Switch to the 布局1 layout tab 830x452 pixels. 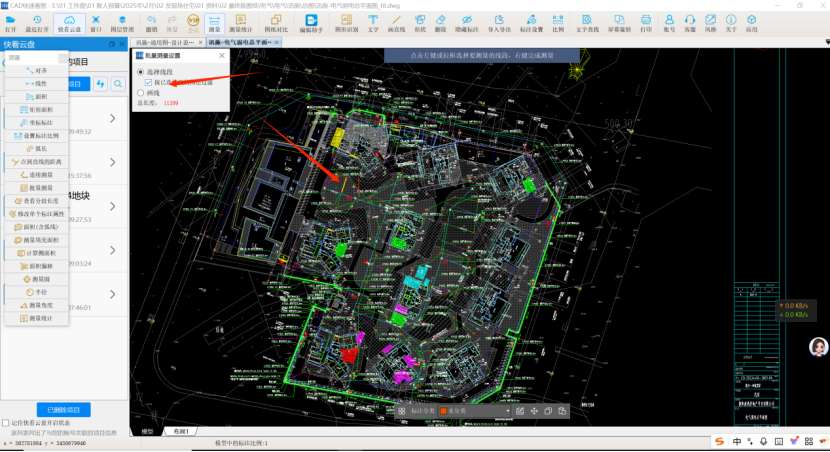point(181,431)
